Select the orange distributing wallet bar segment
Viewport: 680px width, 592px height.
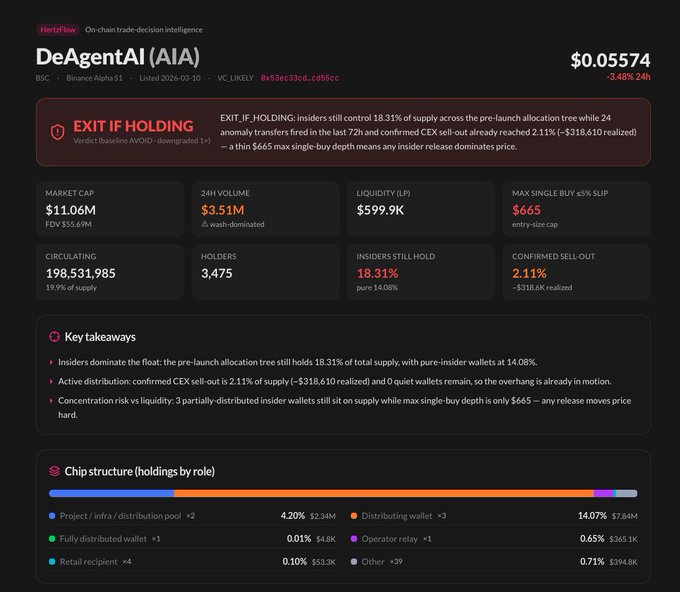coord(384,493)
